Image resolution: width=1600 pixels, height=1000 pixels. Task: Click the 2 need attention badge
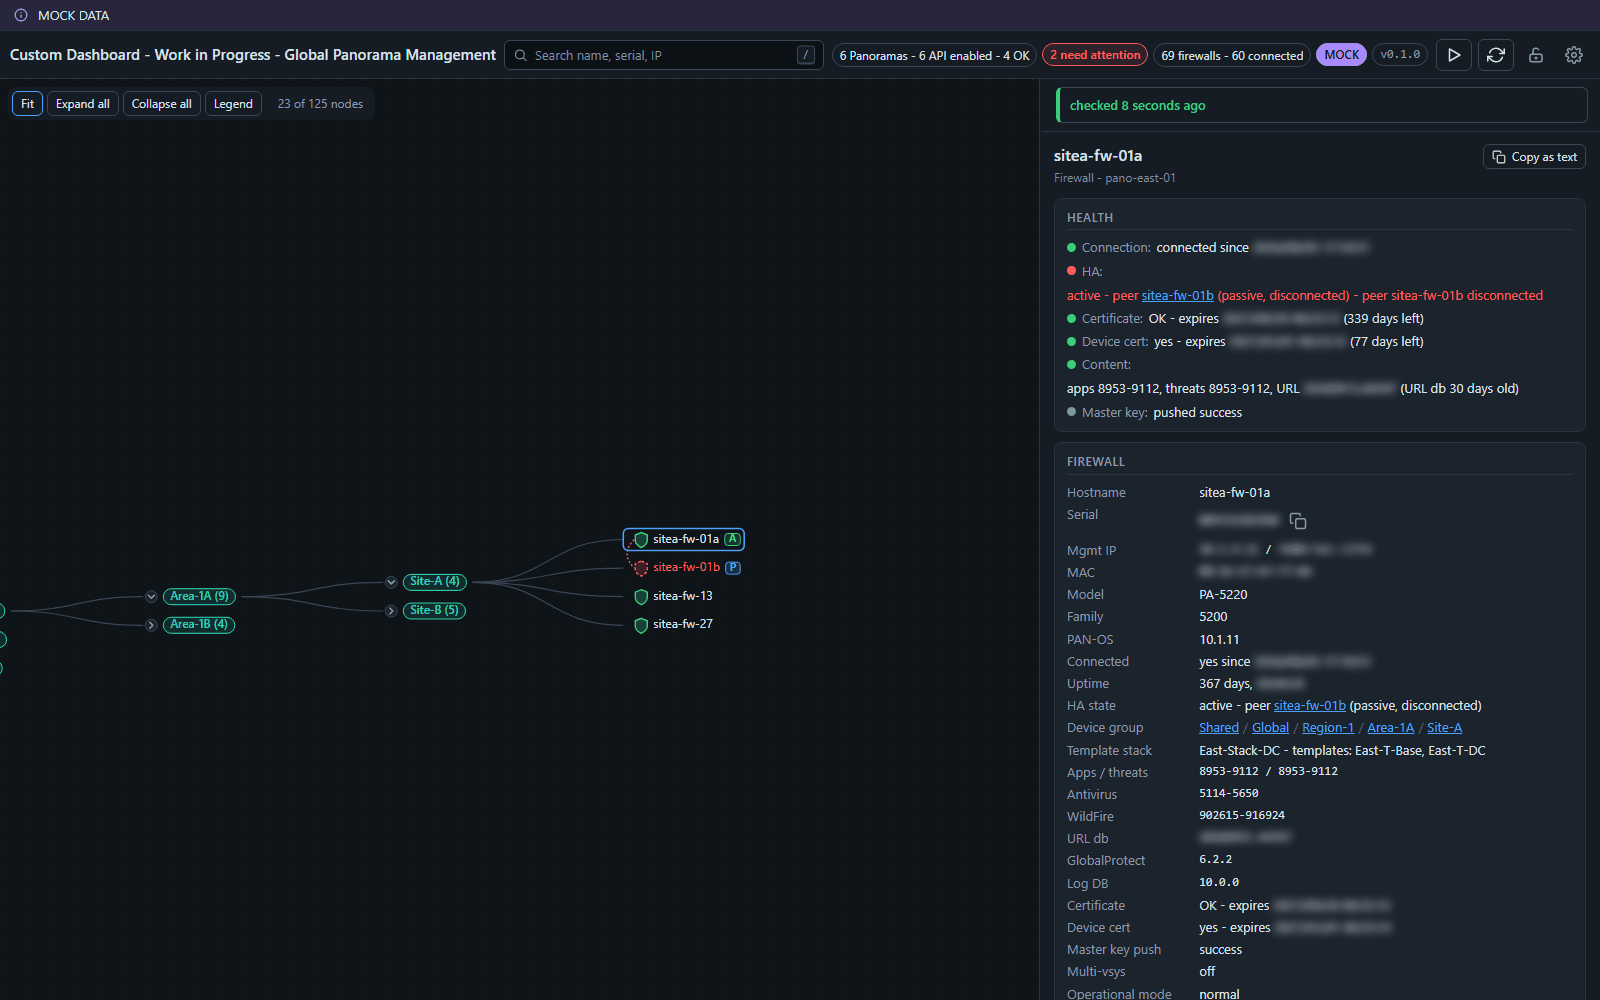click(x=1095, y=55)
